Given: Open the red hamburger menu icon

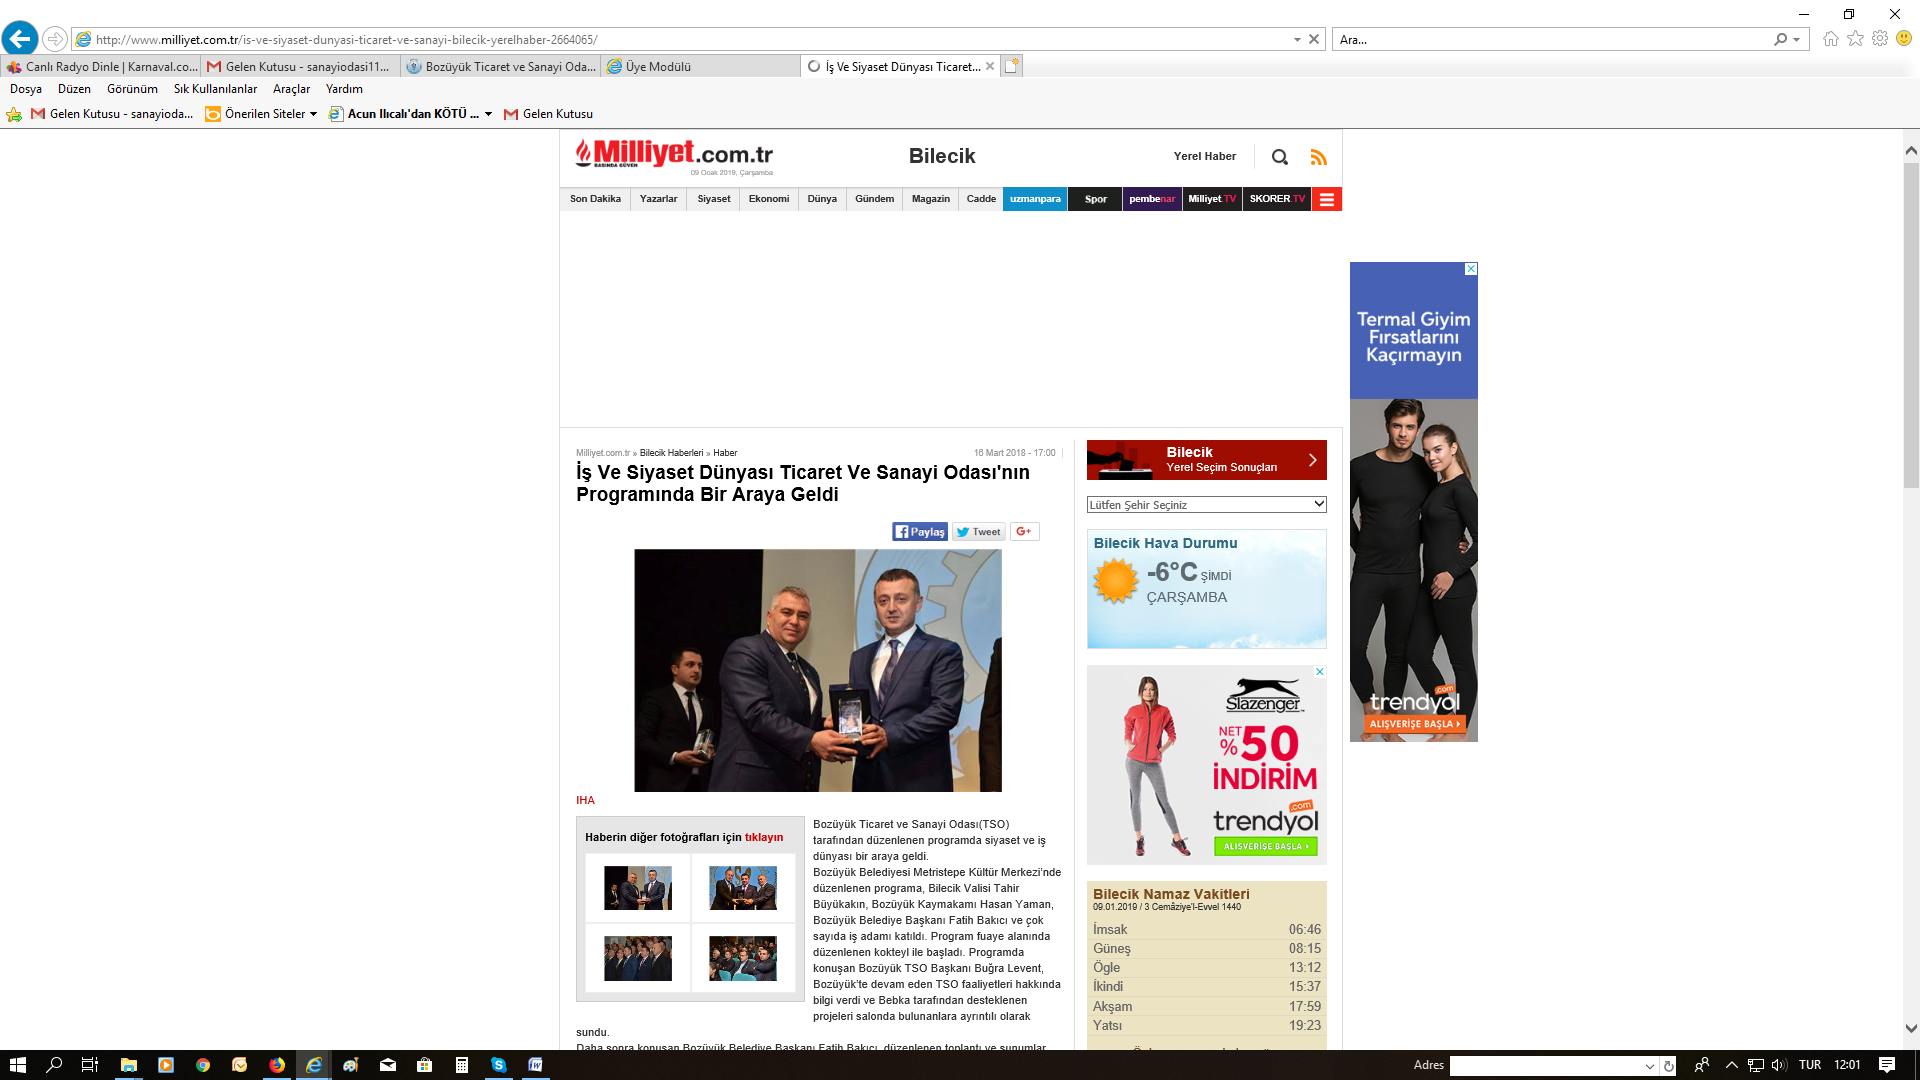Looking at the screenshot, I should click(x=1327, y=199).
